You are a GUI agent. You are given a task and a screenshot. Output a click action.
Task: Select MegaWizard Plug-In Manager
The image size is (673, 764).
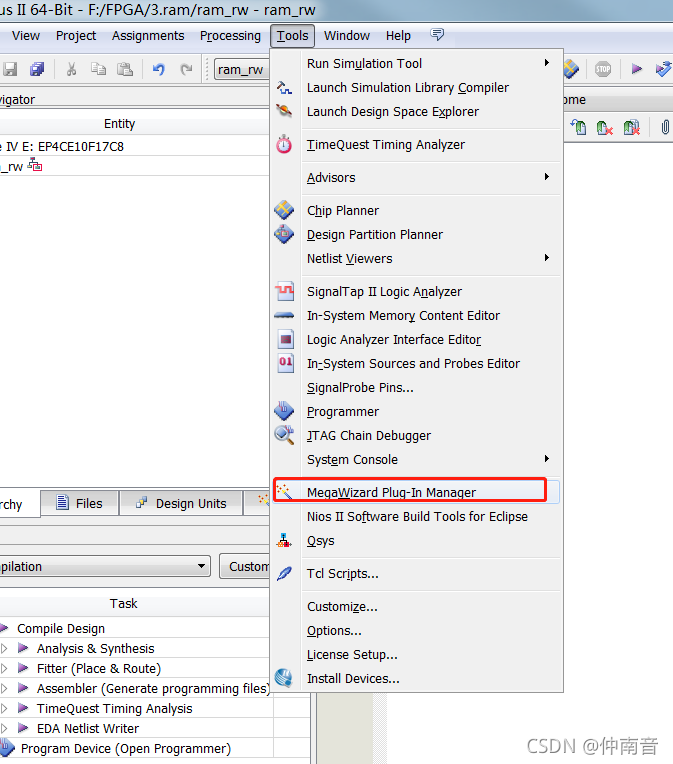click(x=416, y=492)
